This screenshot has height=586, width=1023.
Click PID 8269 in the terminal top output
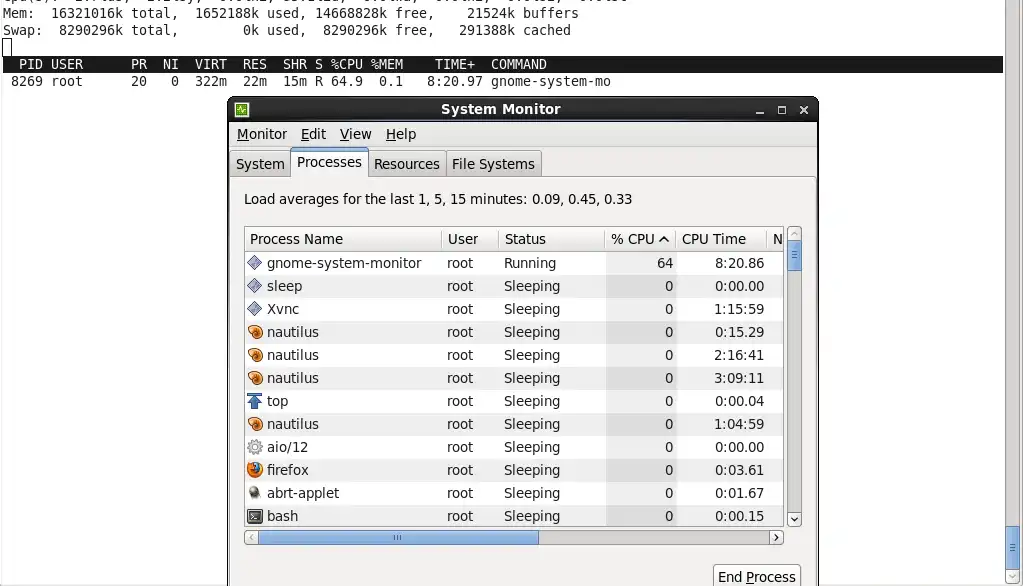coord(27,82)
